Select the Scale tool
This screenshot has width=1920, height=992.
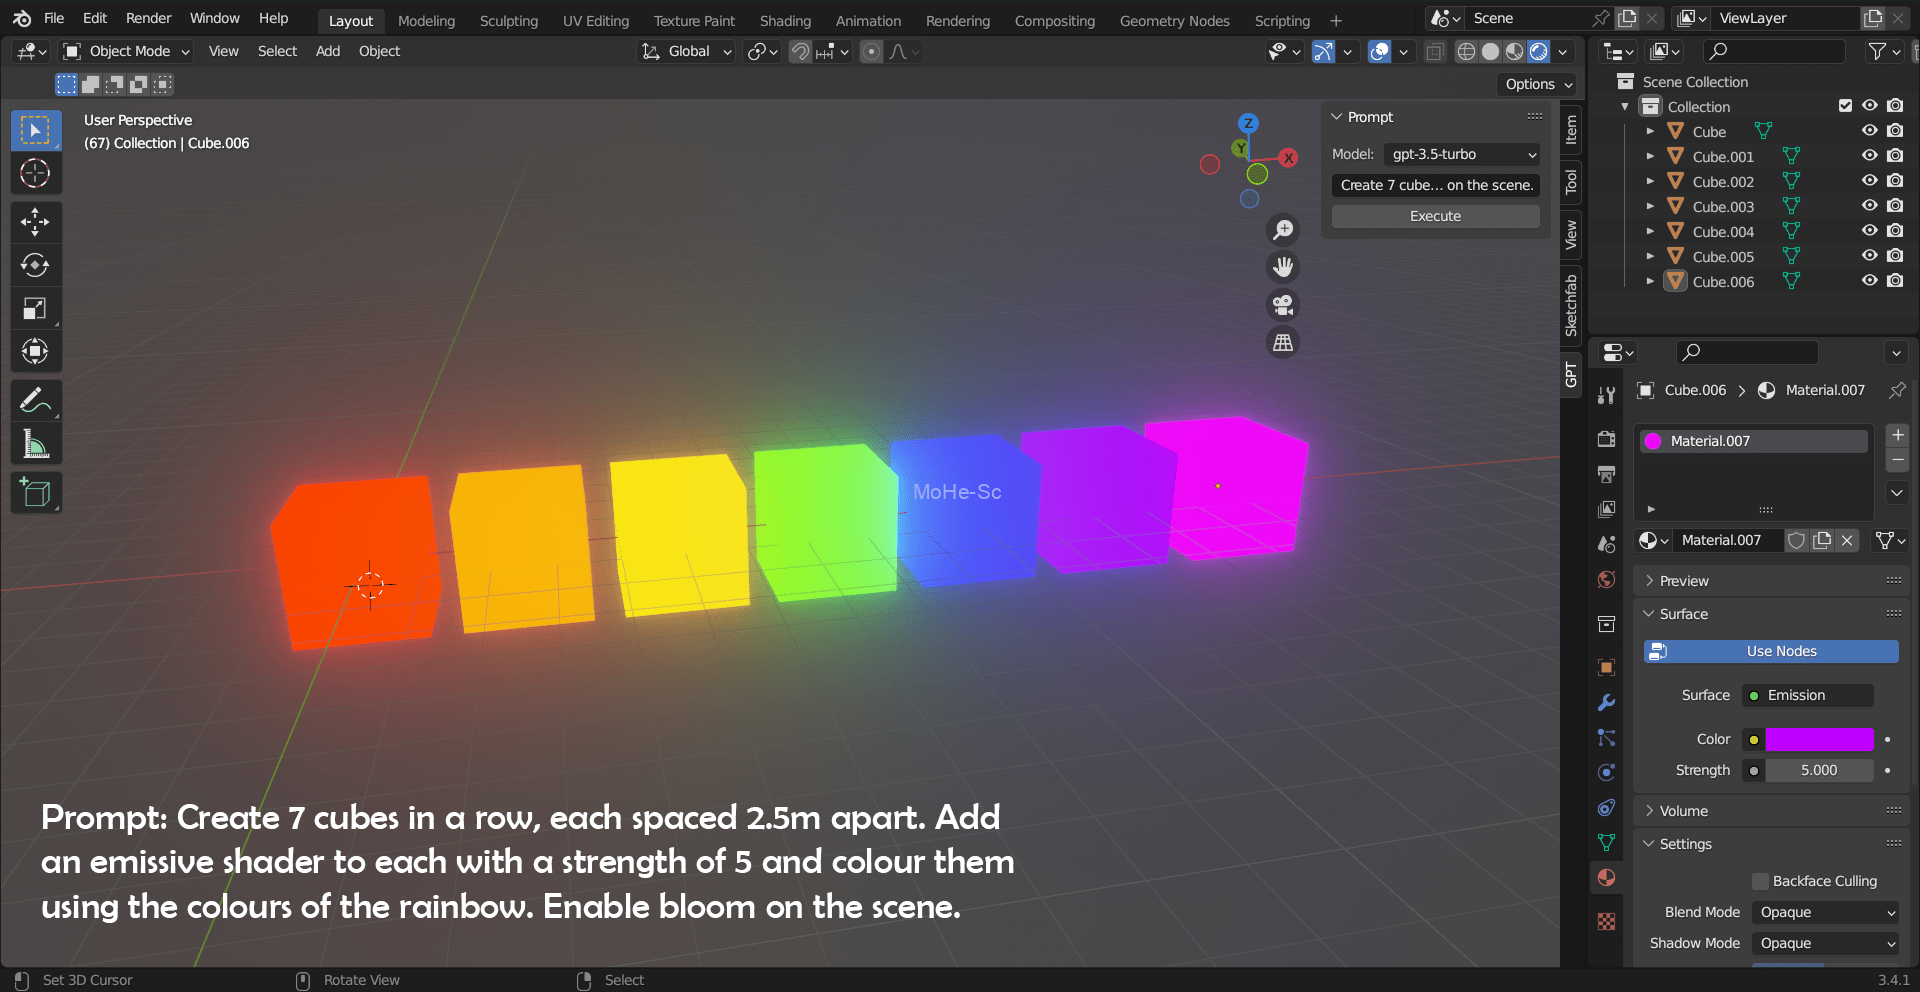point(35,309)
